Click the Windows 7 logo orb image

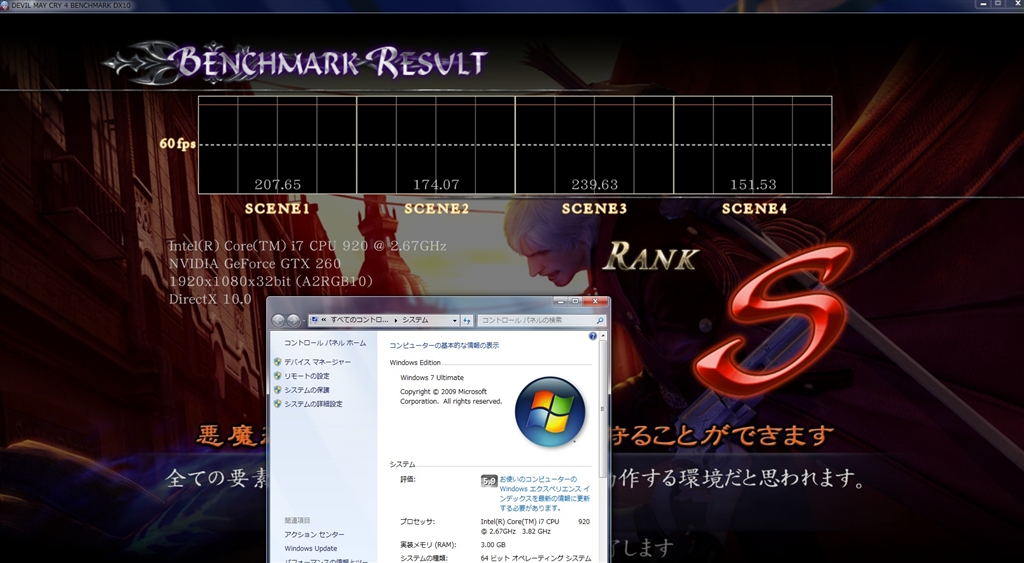(550, 411)
